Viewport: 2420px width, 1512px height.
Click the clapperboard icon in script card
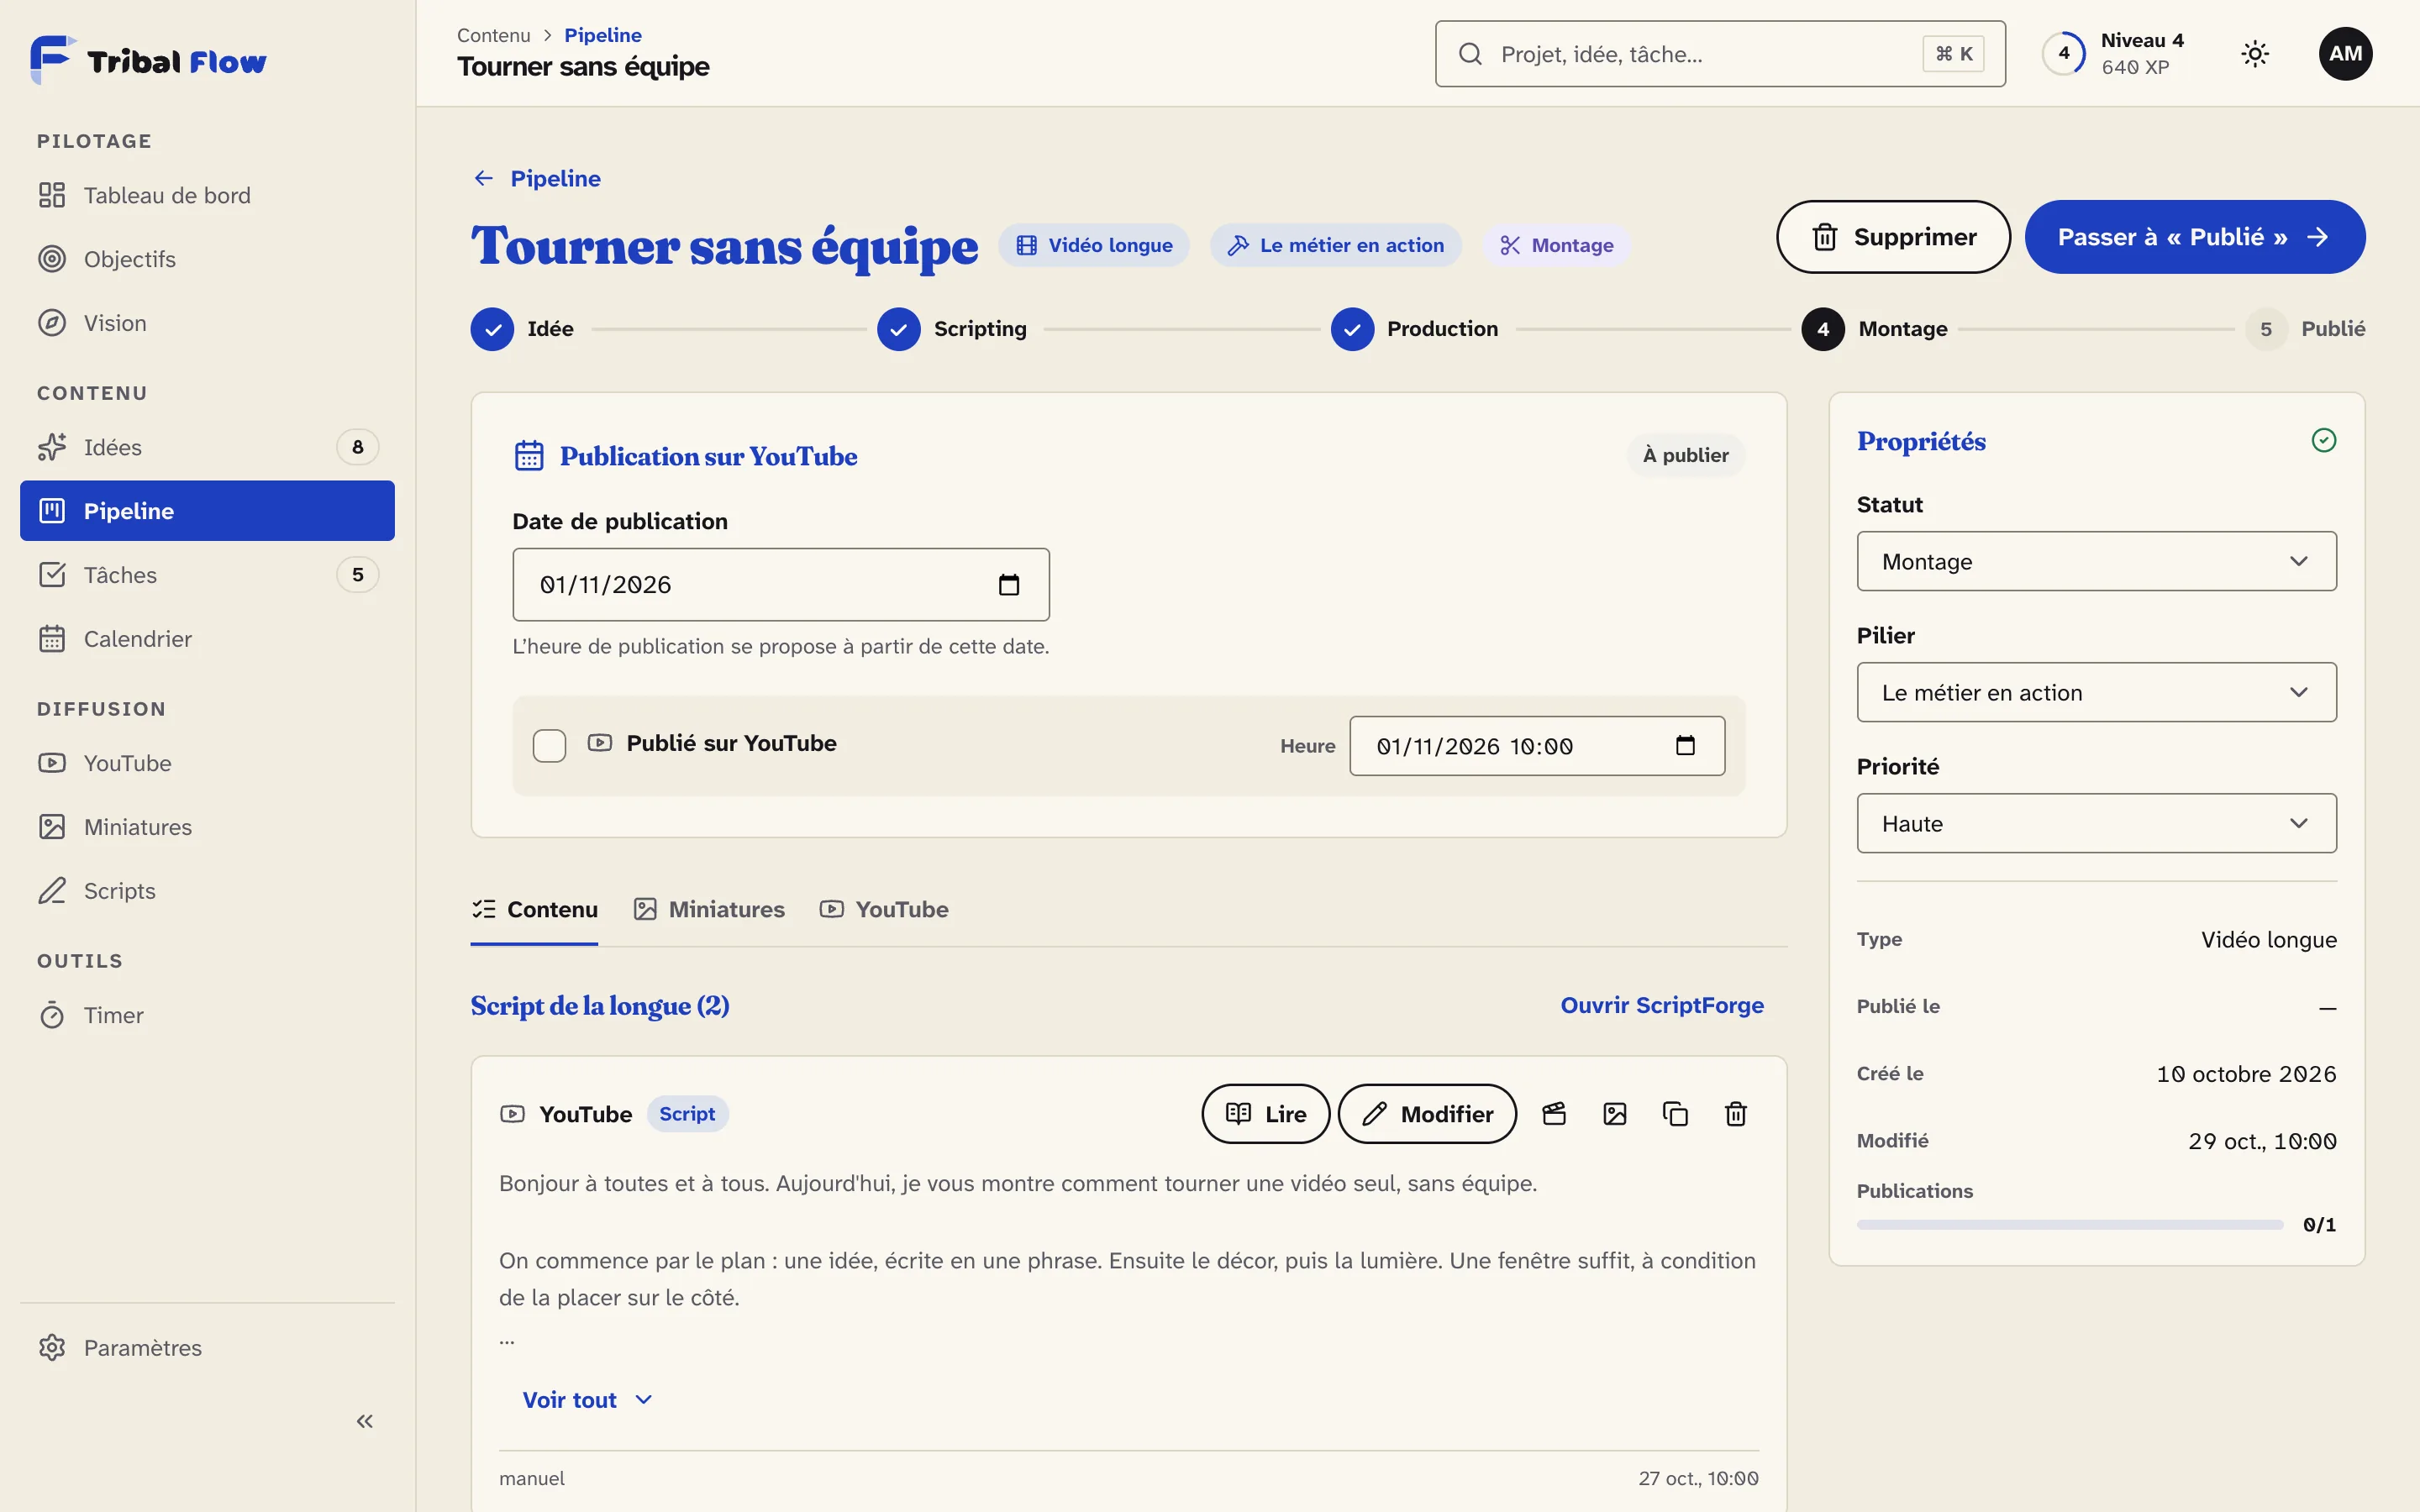click(x=1554, y=1114)
